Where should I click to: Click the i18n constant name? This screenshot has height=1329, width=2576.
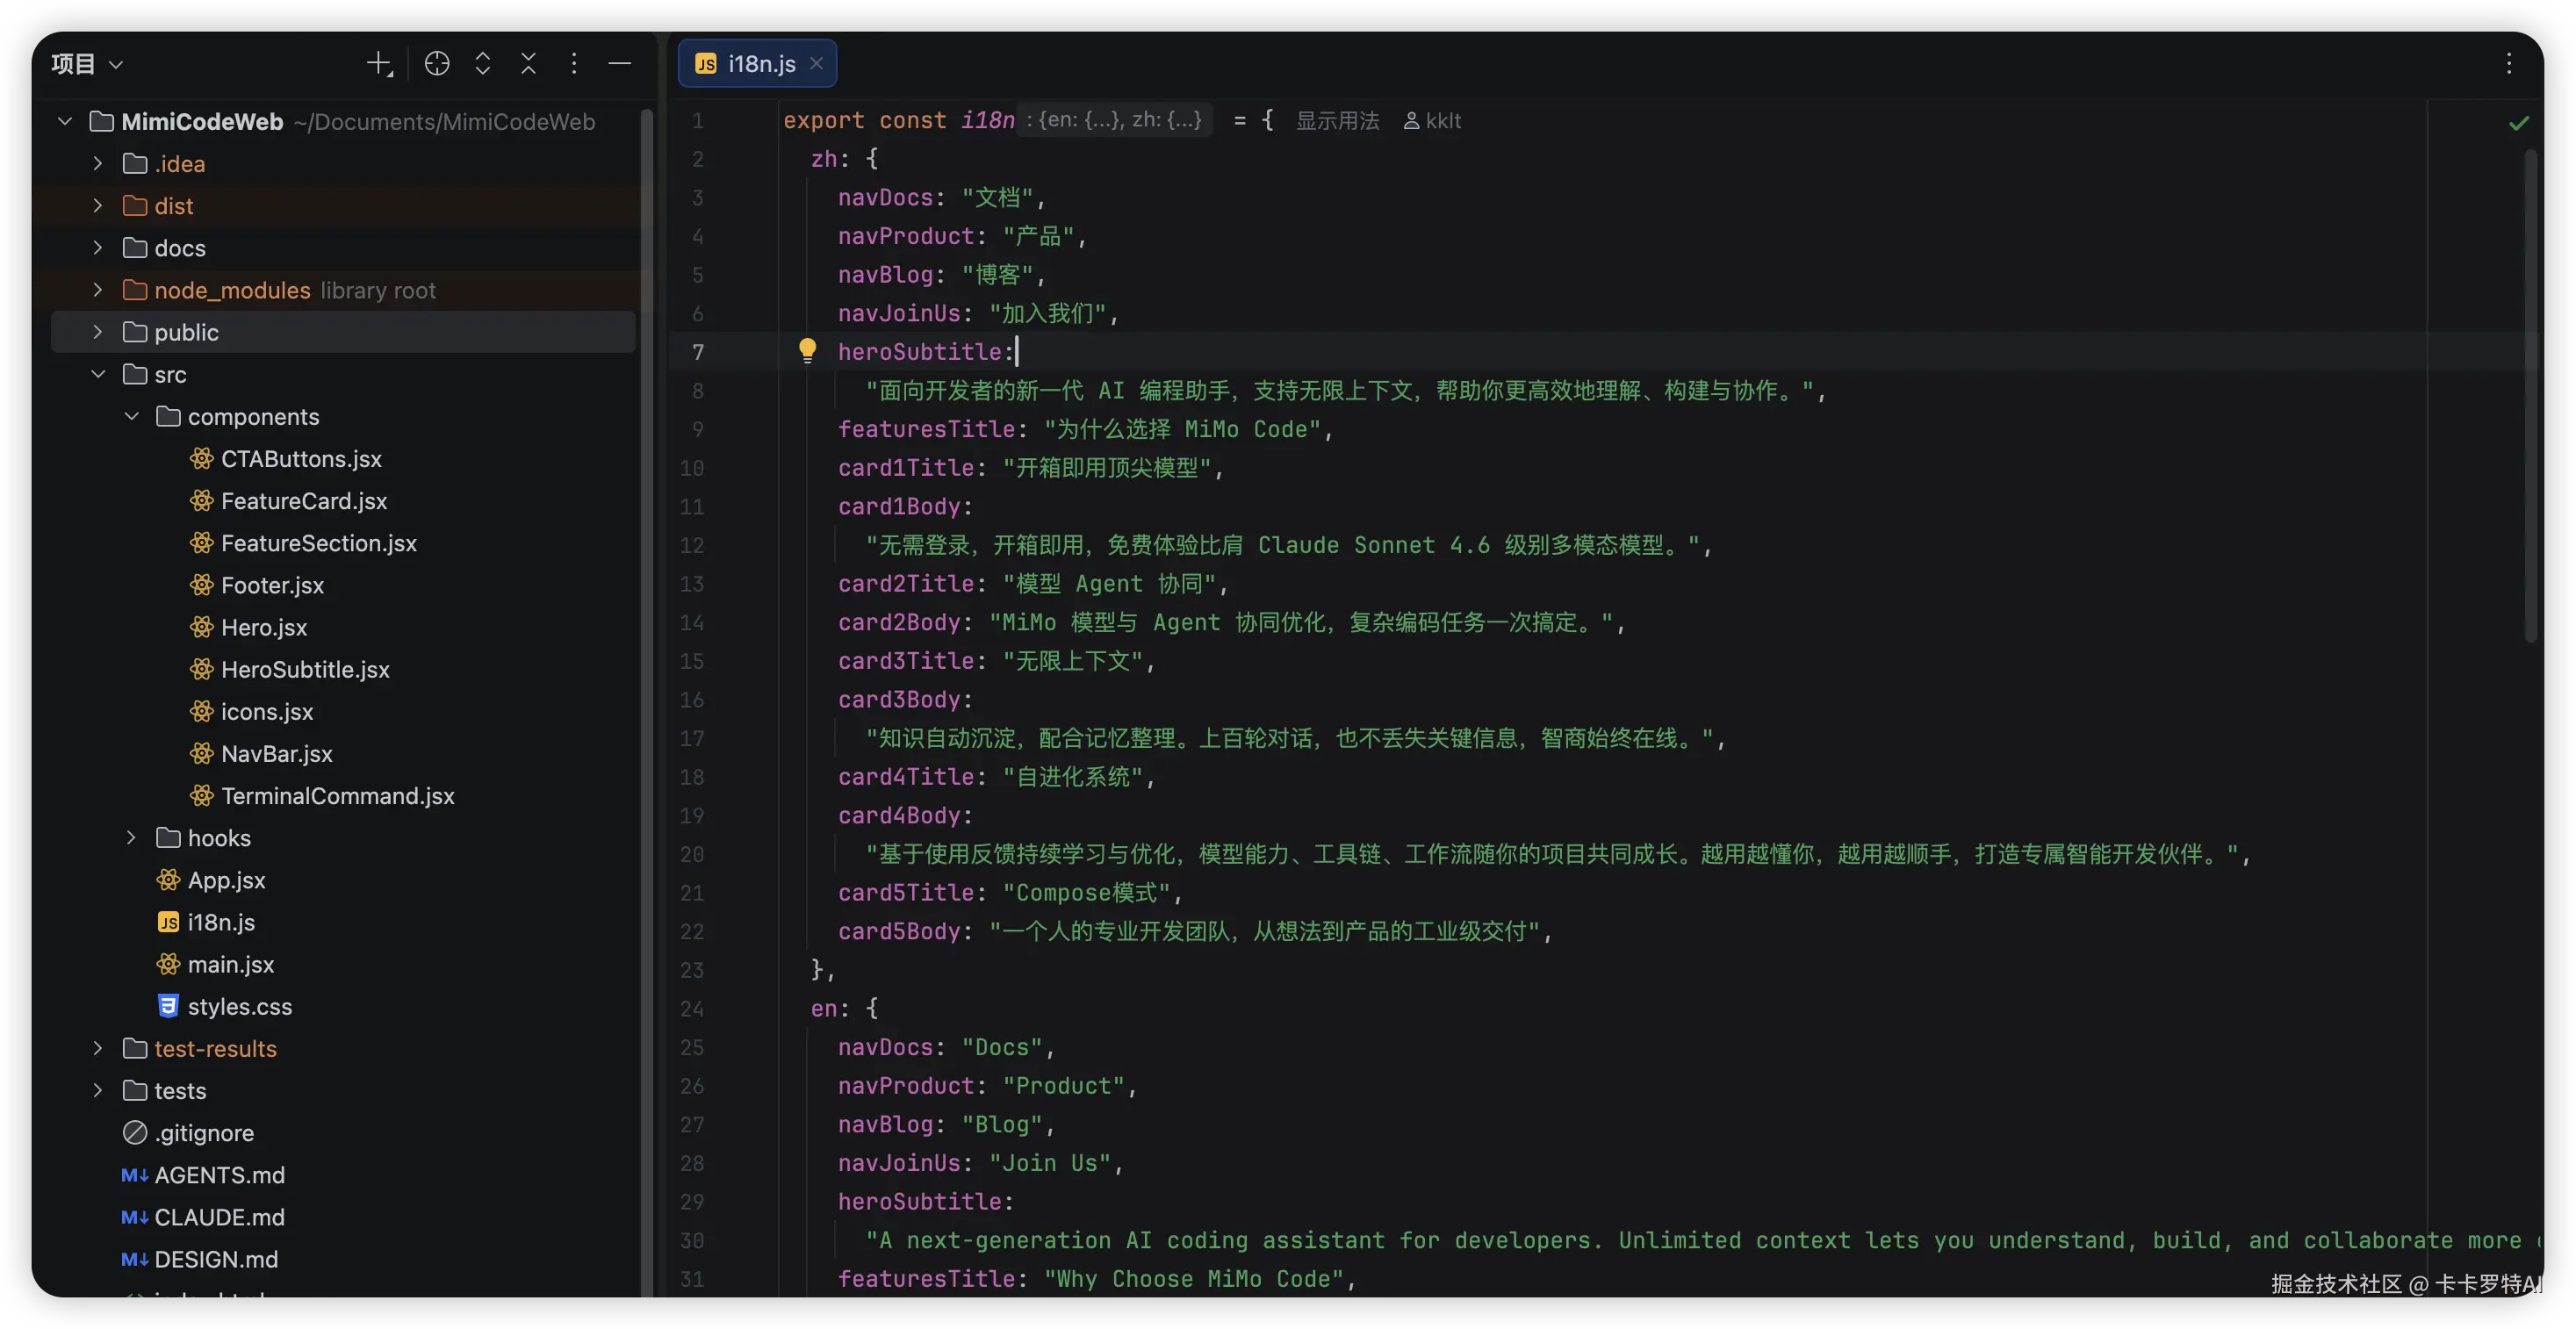pos(987,121)
